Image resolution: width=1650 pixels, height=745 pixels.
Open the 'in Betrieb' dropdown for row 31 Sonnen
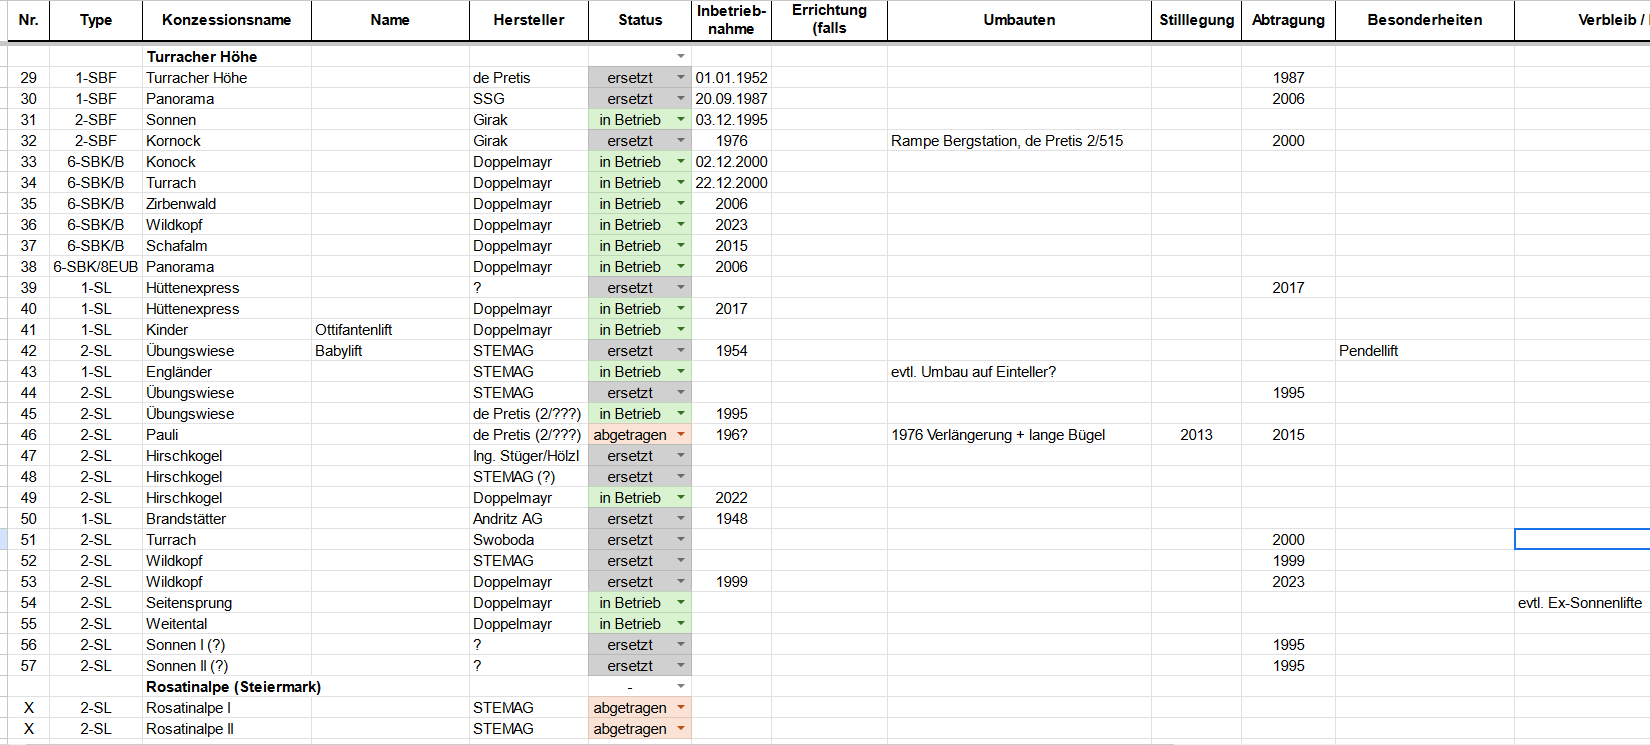click(x=681, y=120)
